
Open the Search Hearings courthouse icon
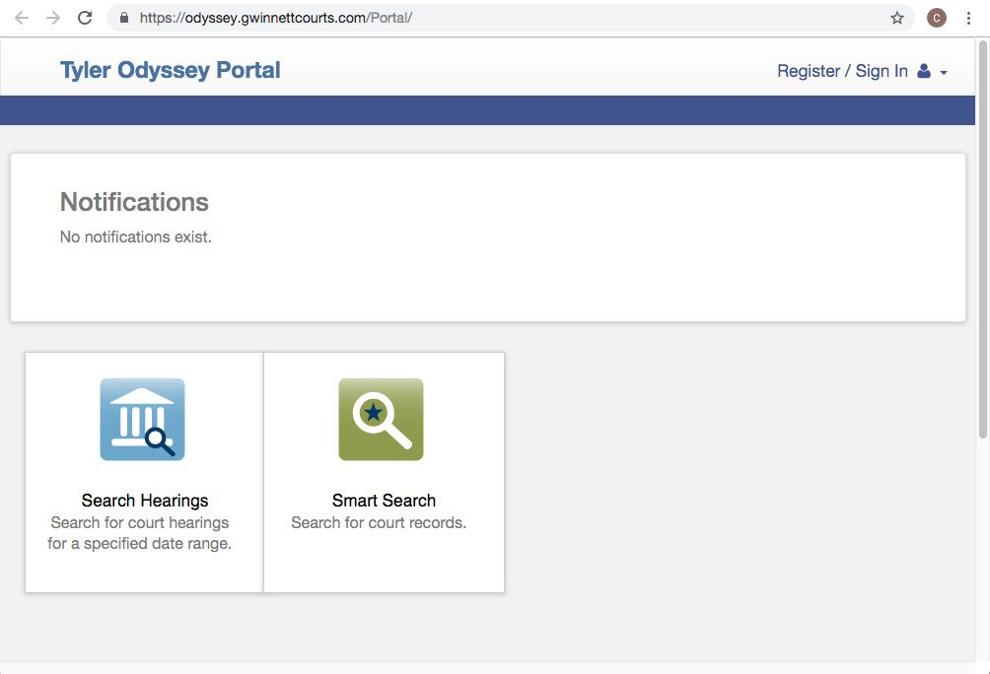(x=142, y=419)
